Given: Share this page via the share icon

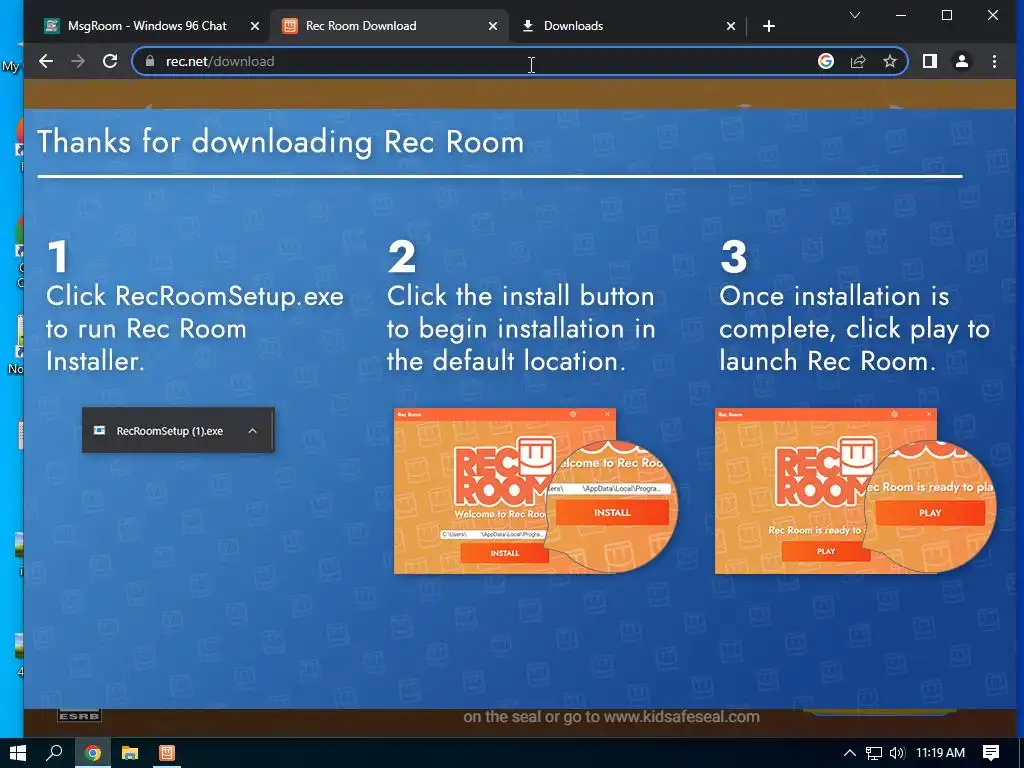Looking at the screenshot, I should coord(857,61).
